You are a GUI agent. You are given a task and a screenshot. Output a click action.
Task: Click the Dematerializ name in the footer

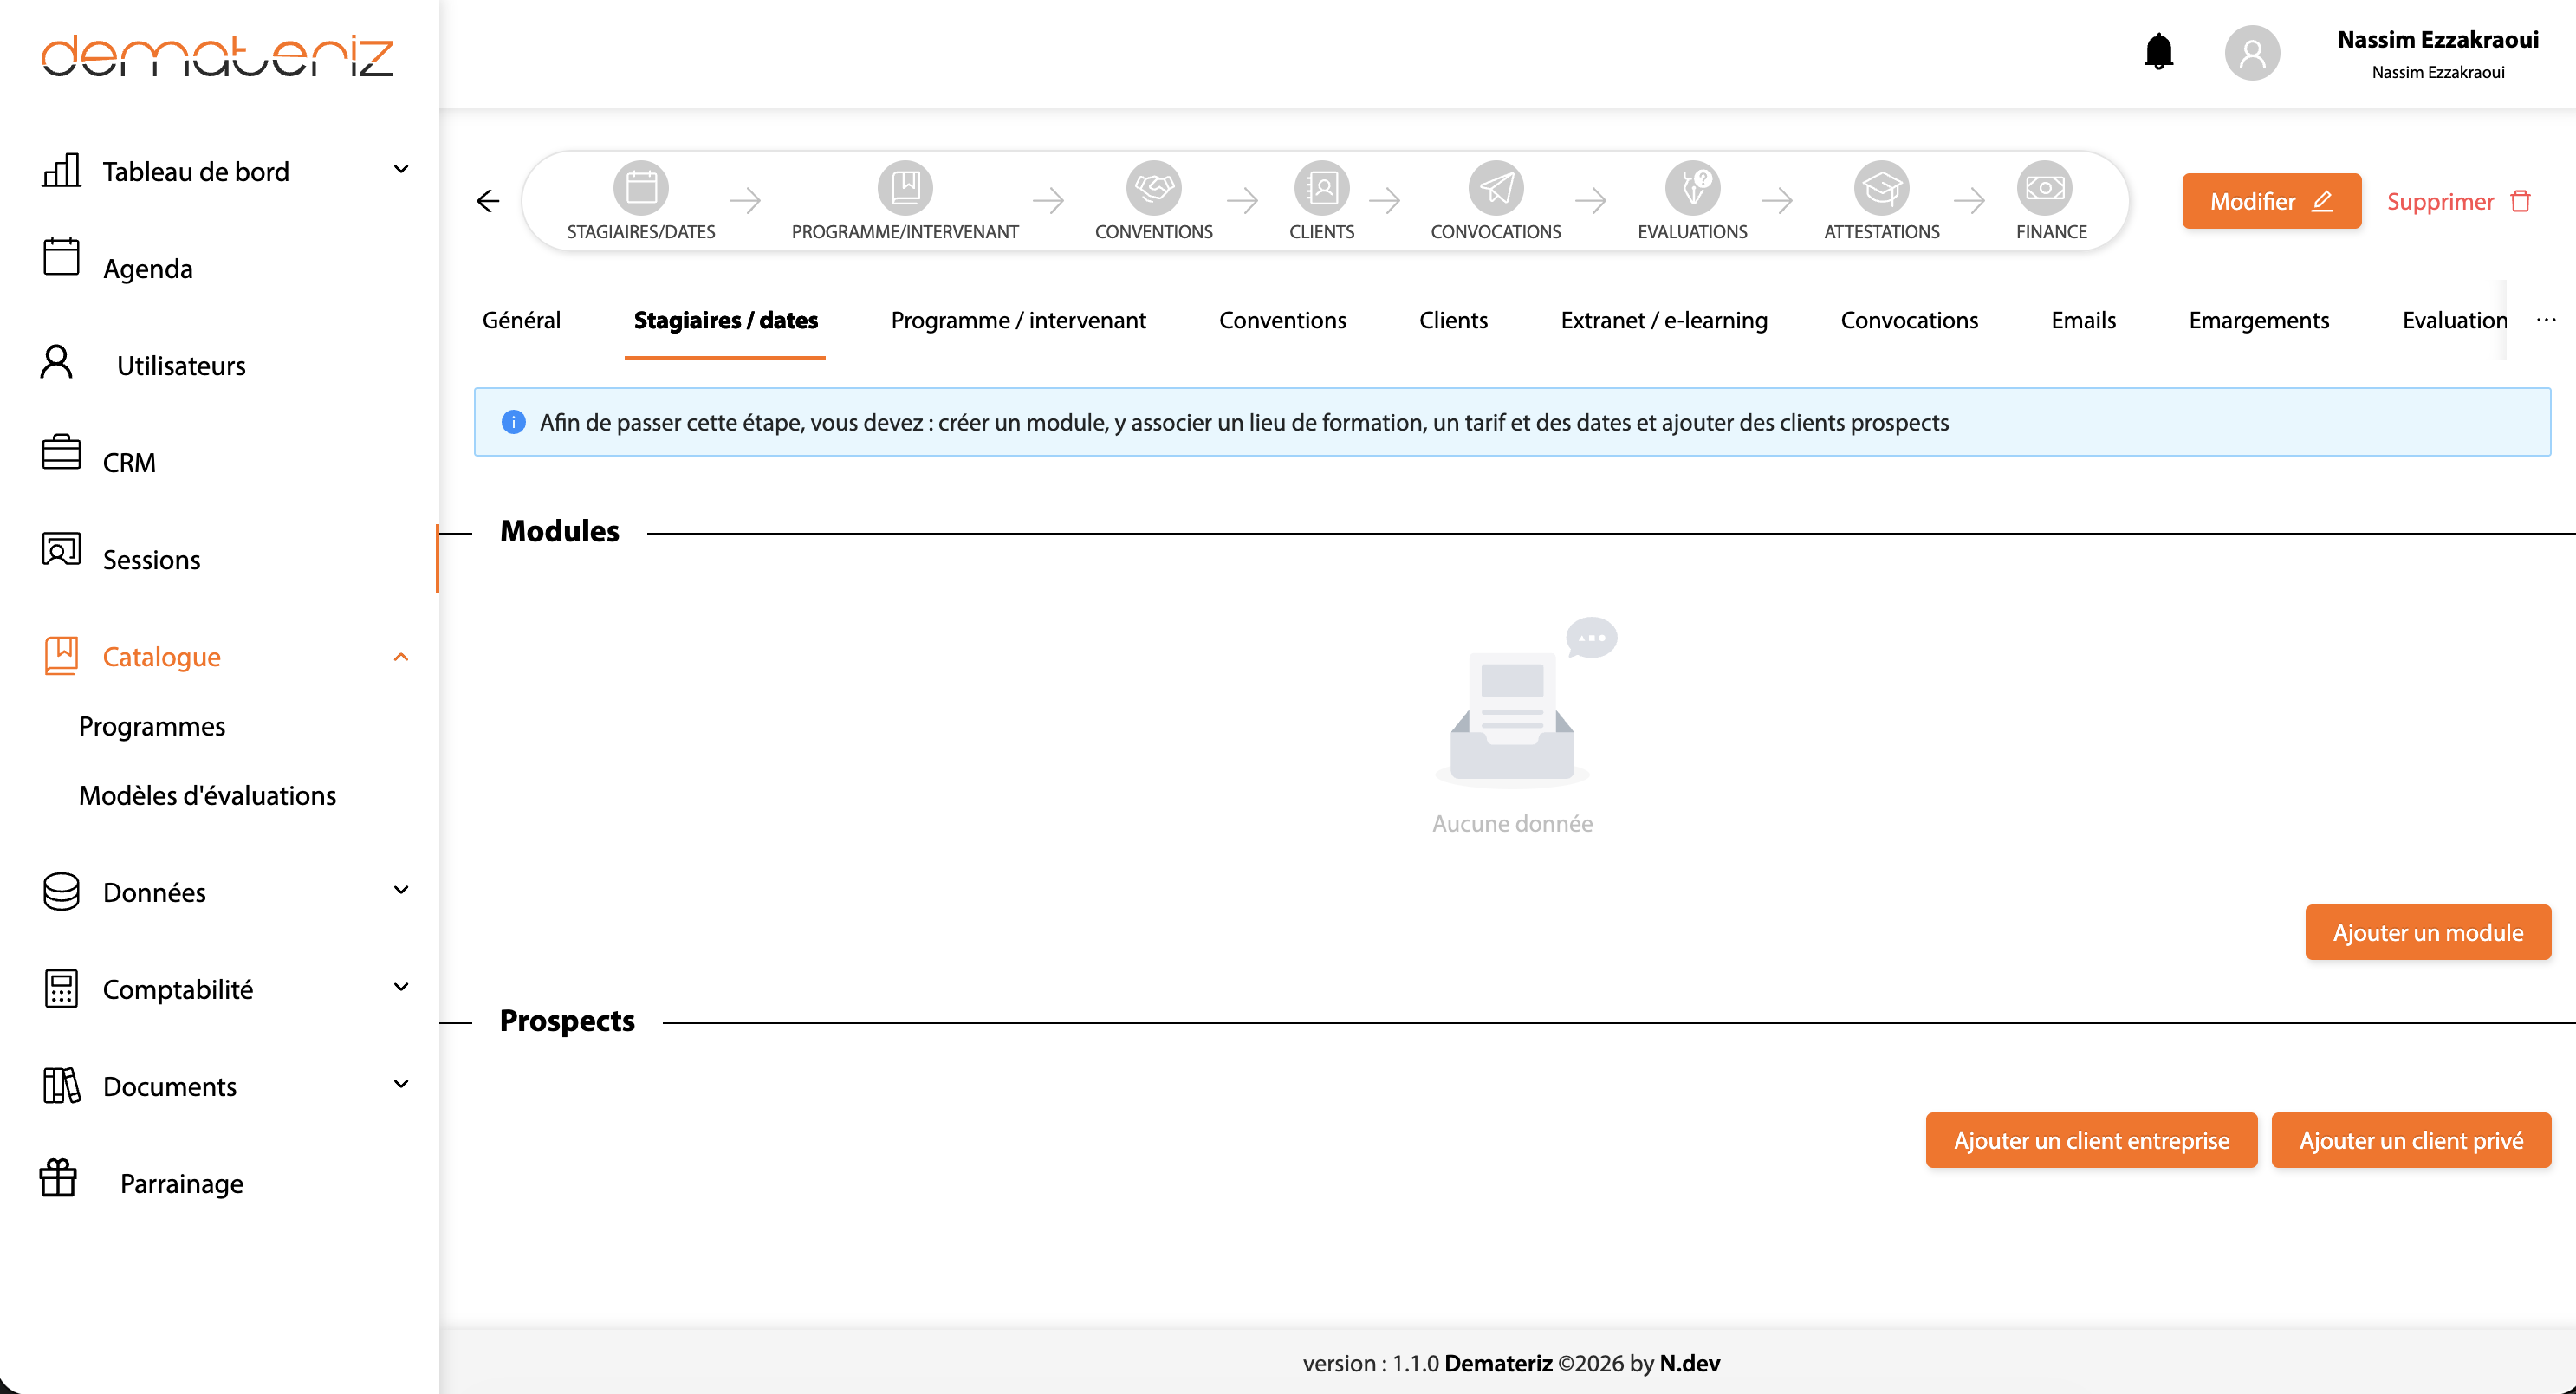pyautogui.click(x=1498, y=1362)
